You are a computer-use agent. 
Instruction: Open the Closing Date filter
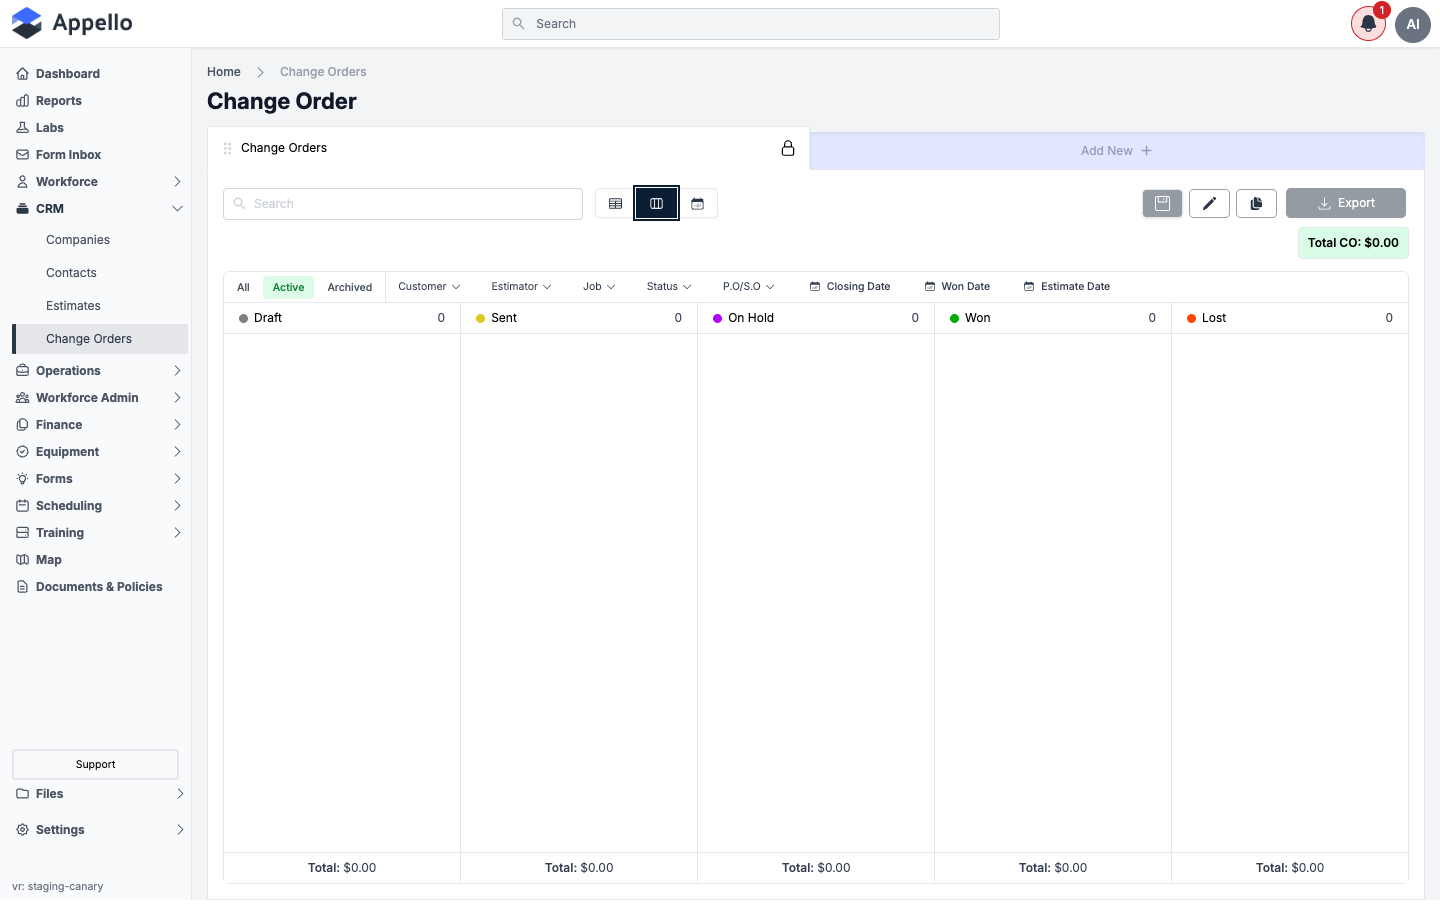(850, 287)
